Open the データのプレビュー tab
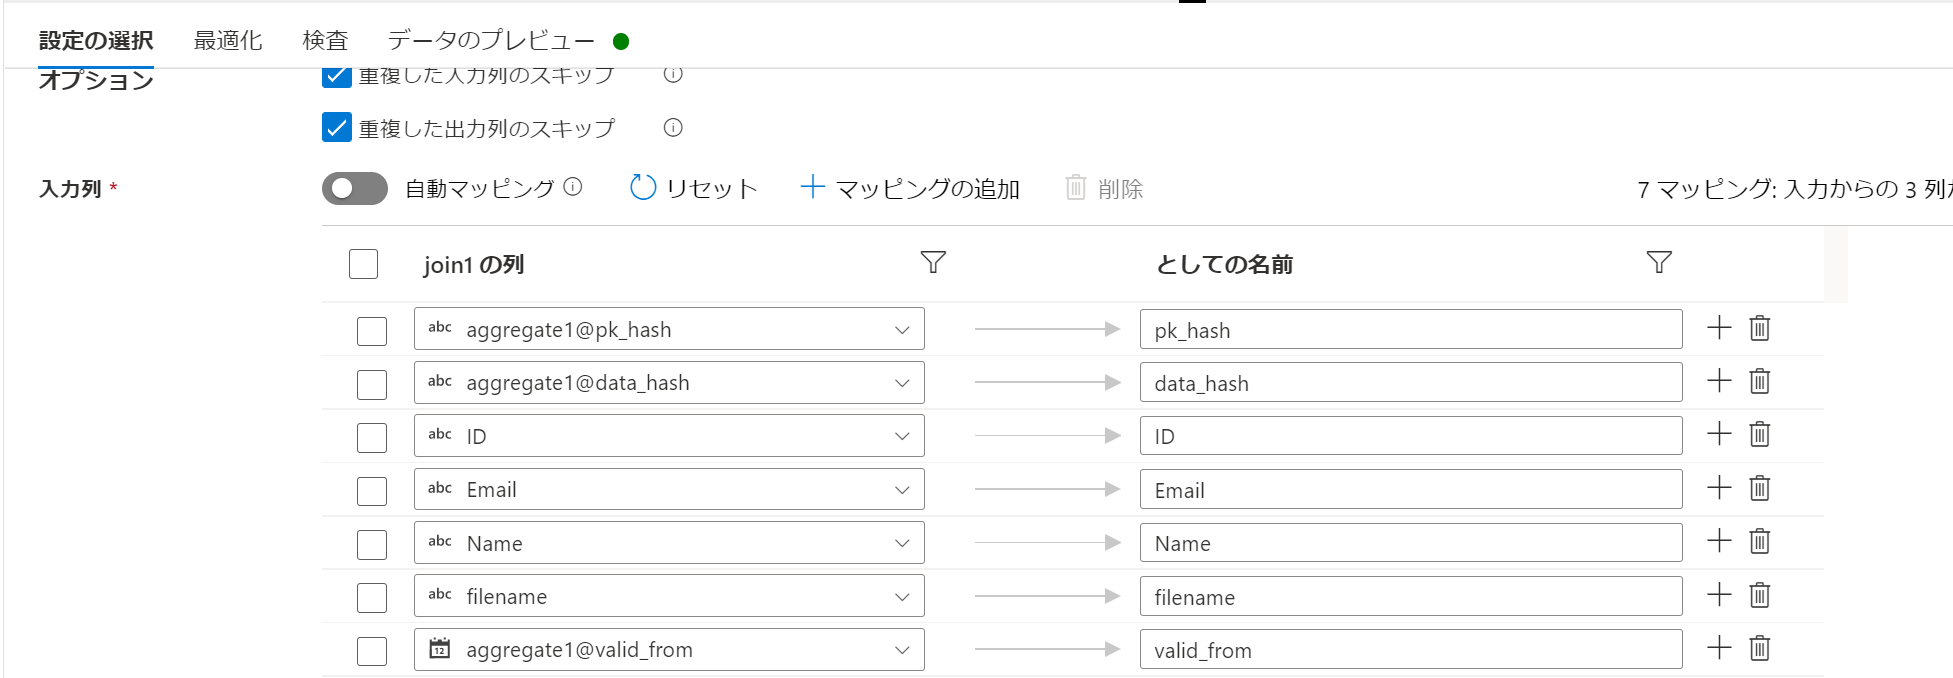Viewport: 1953px width, 678px height. click(491, 40)
